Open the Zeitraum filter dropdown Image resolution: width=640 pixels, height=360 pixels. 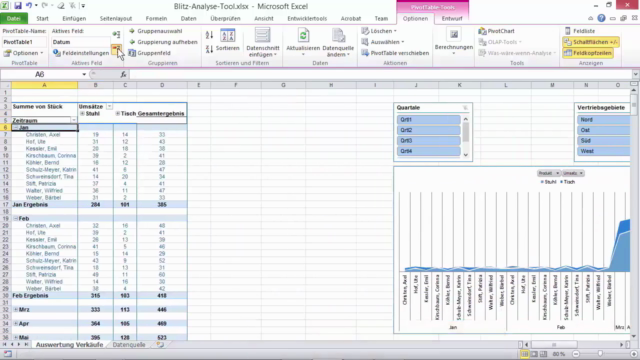[73, 120]
